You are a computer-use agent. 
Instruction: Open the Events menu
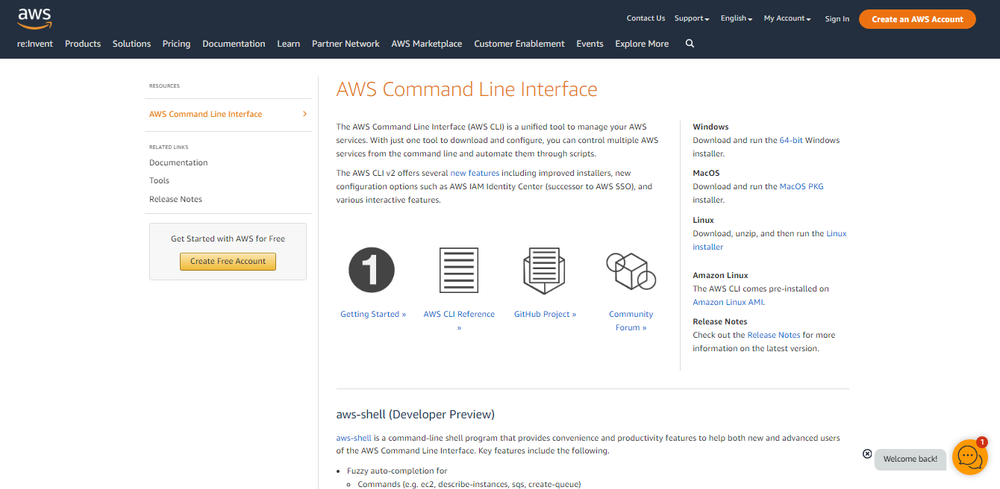[590, 43]
